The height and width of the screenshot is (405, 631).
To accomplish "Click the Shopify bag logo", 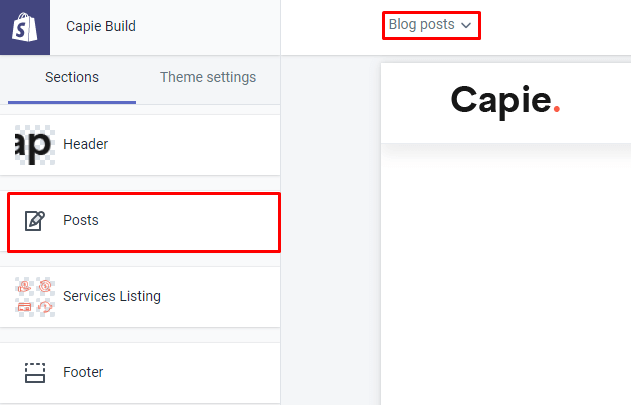I will [25, 27].
